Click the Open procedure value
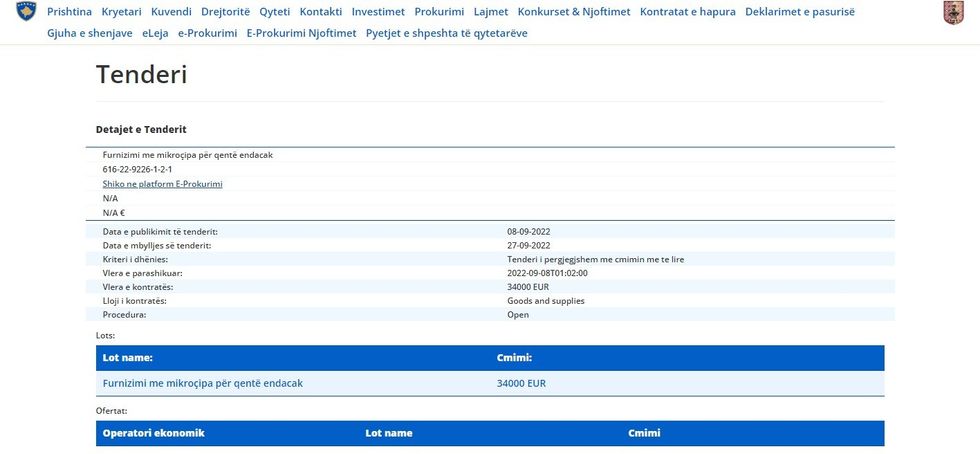This screenshot has width=980, height=454. point(518,315)
